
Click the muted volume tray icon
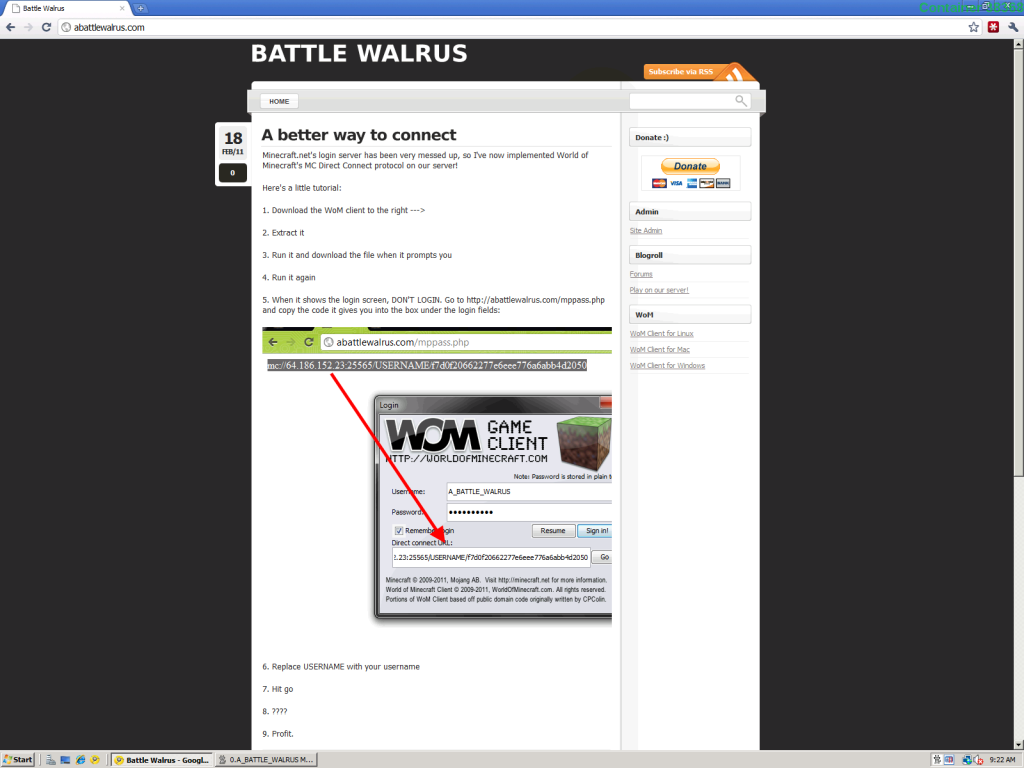click(978, 760)
